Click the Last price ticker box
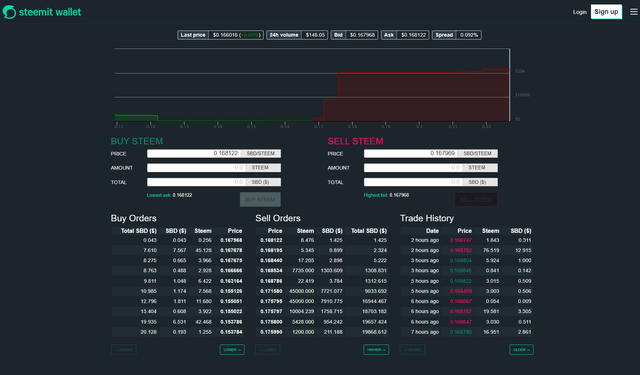640x375 pixels. [x=220, y=35]
